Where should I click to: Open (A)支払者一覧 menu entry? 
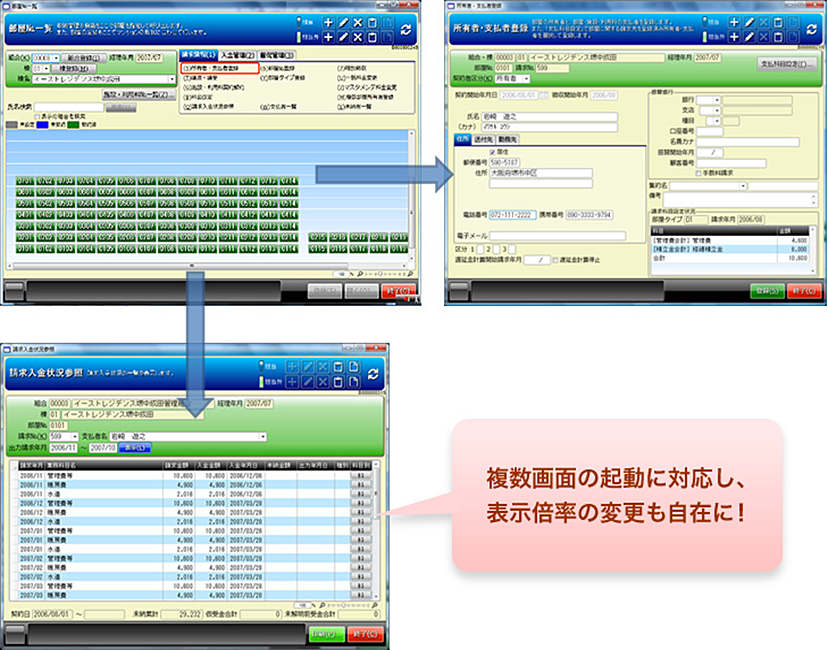278,106
